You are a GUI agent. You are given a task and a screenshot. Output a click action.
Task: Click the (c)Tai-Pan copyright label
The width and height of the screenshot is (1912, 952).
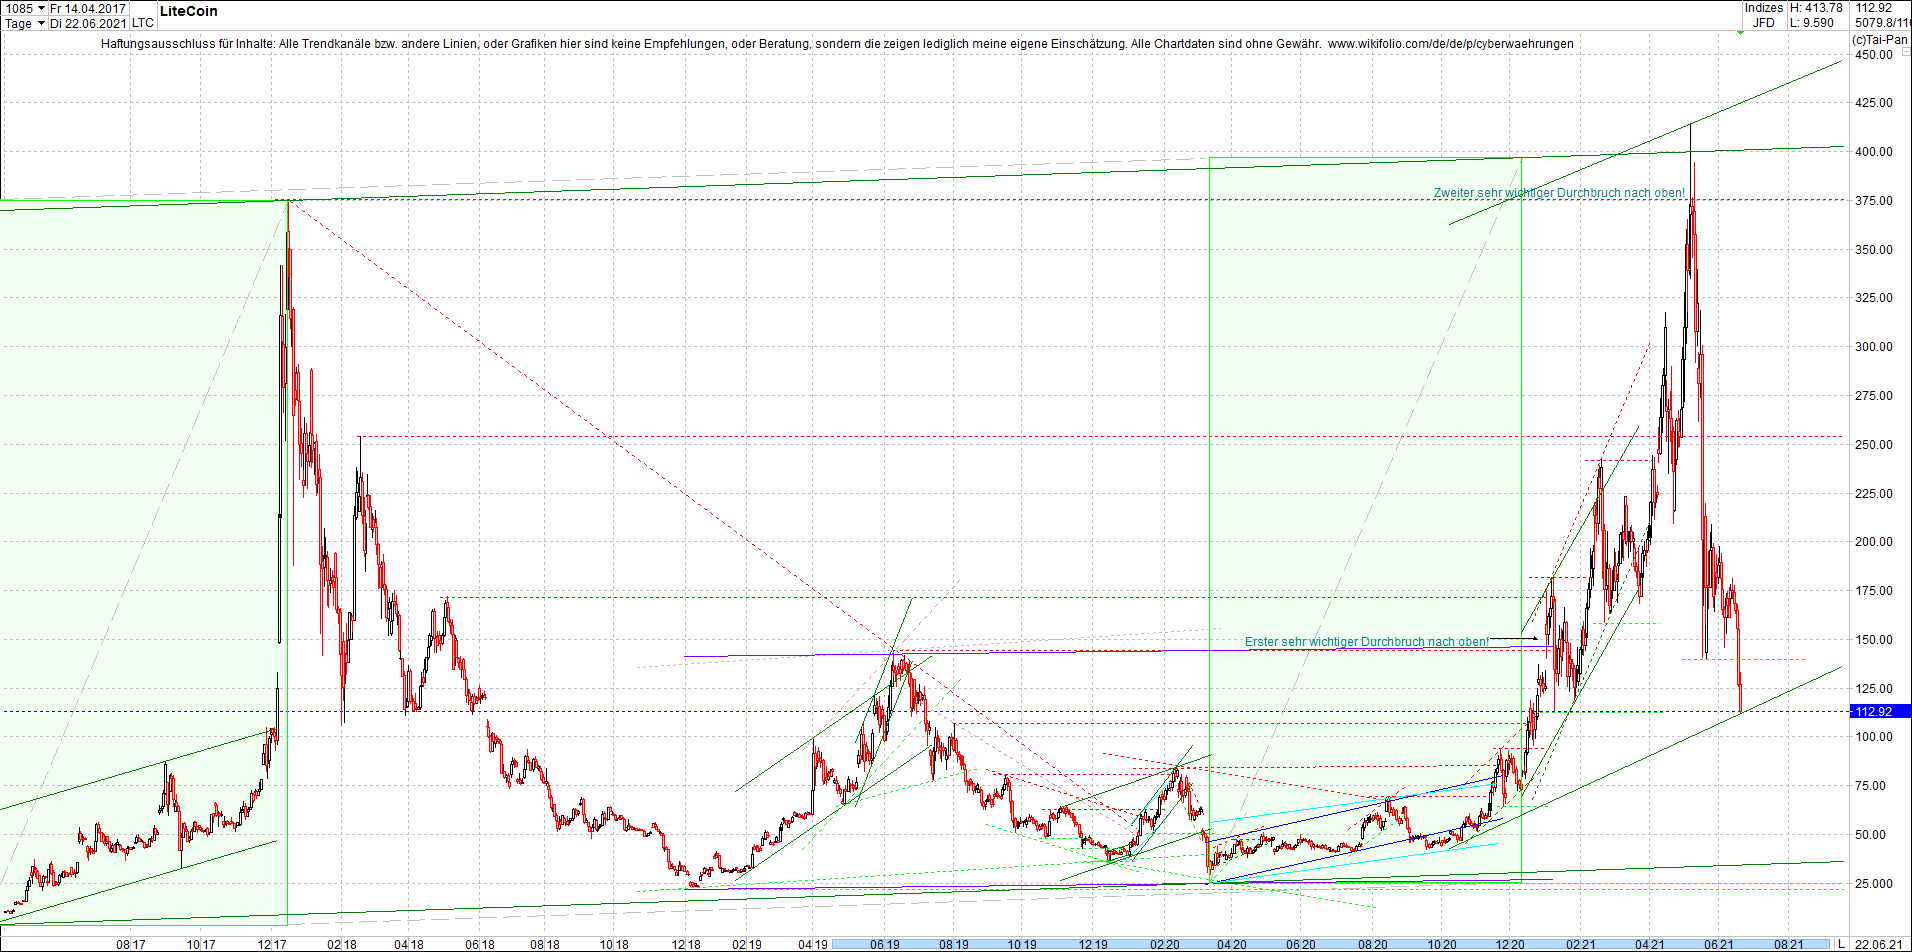click(x=1879, y=40)
